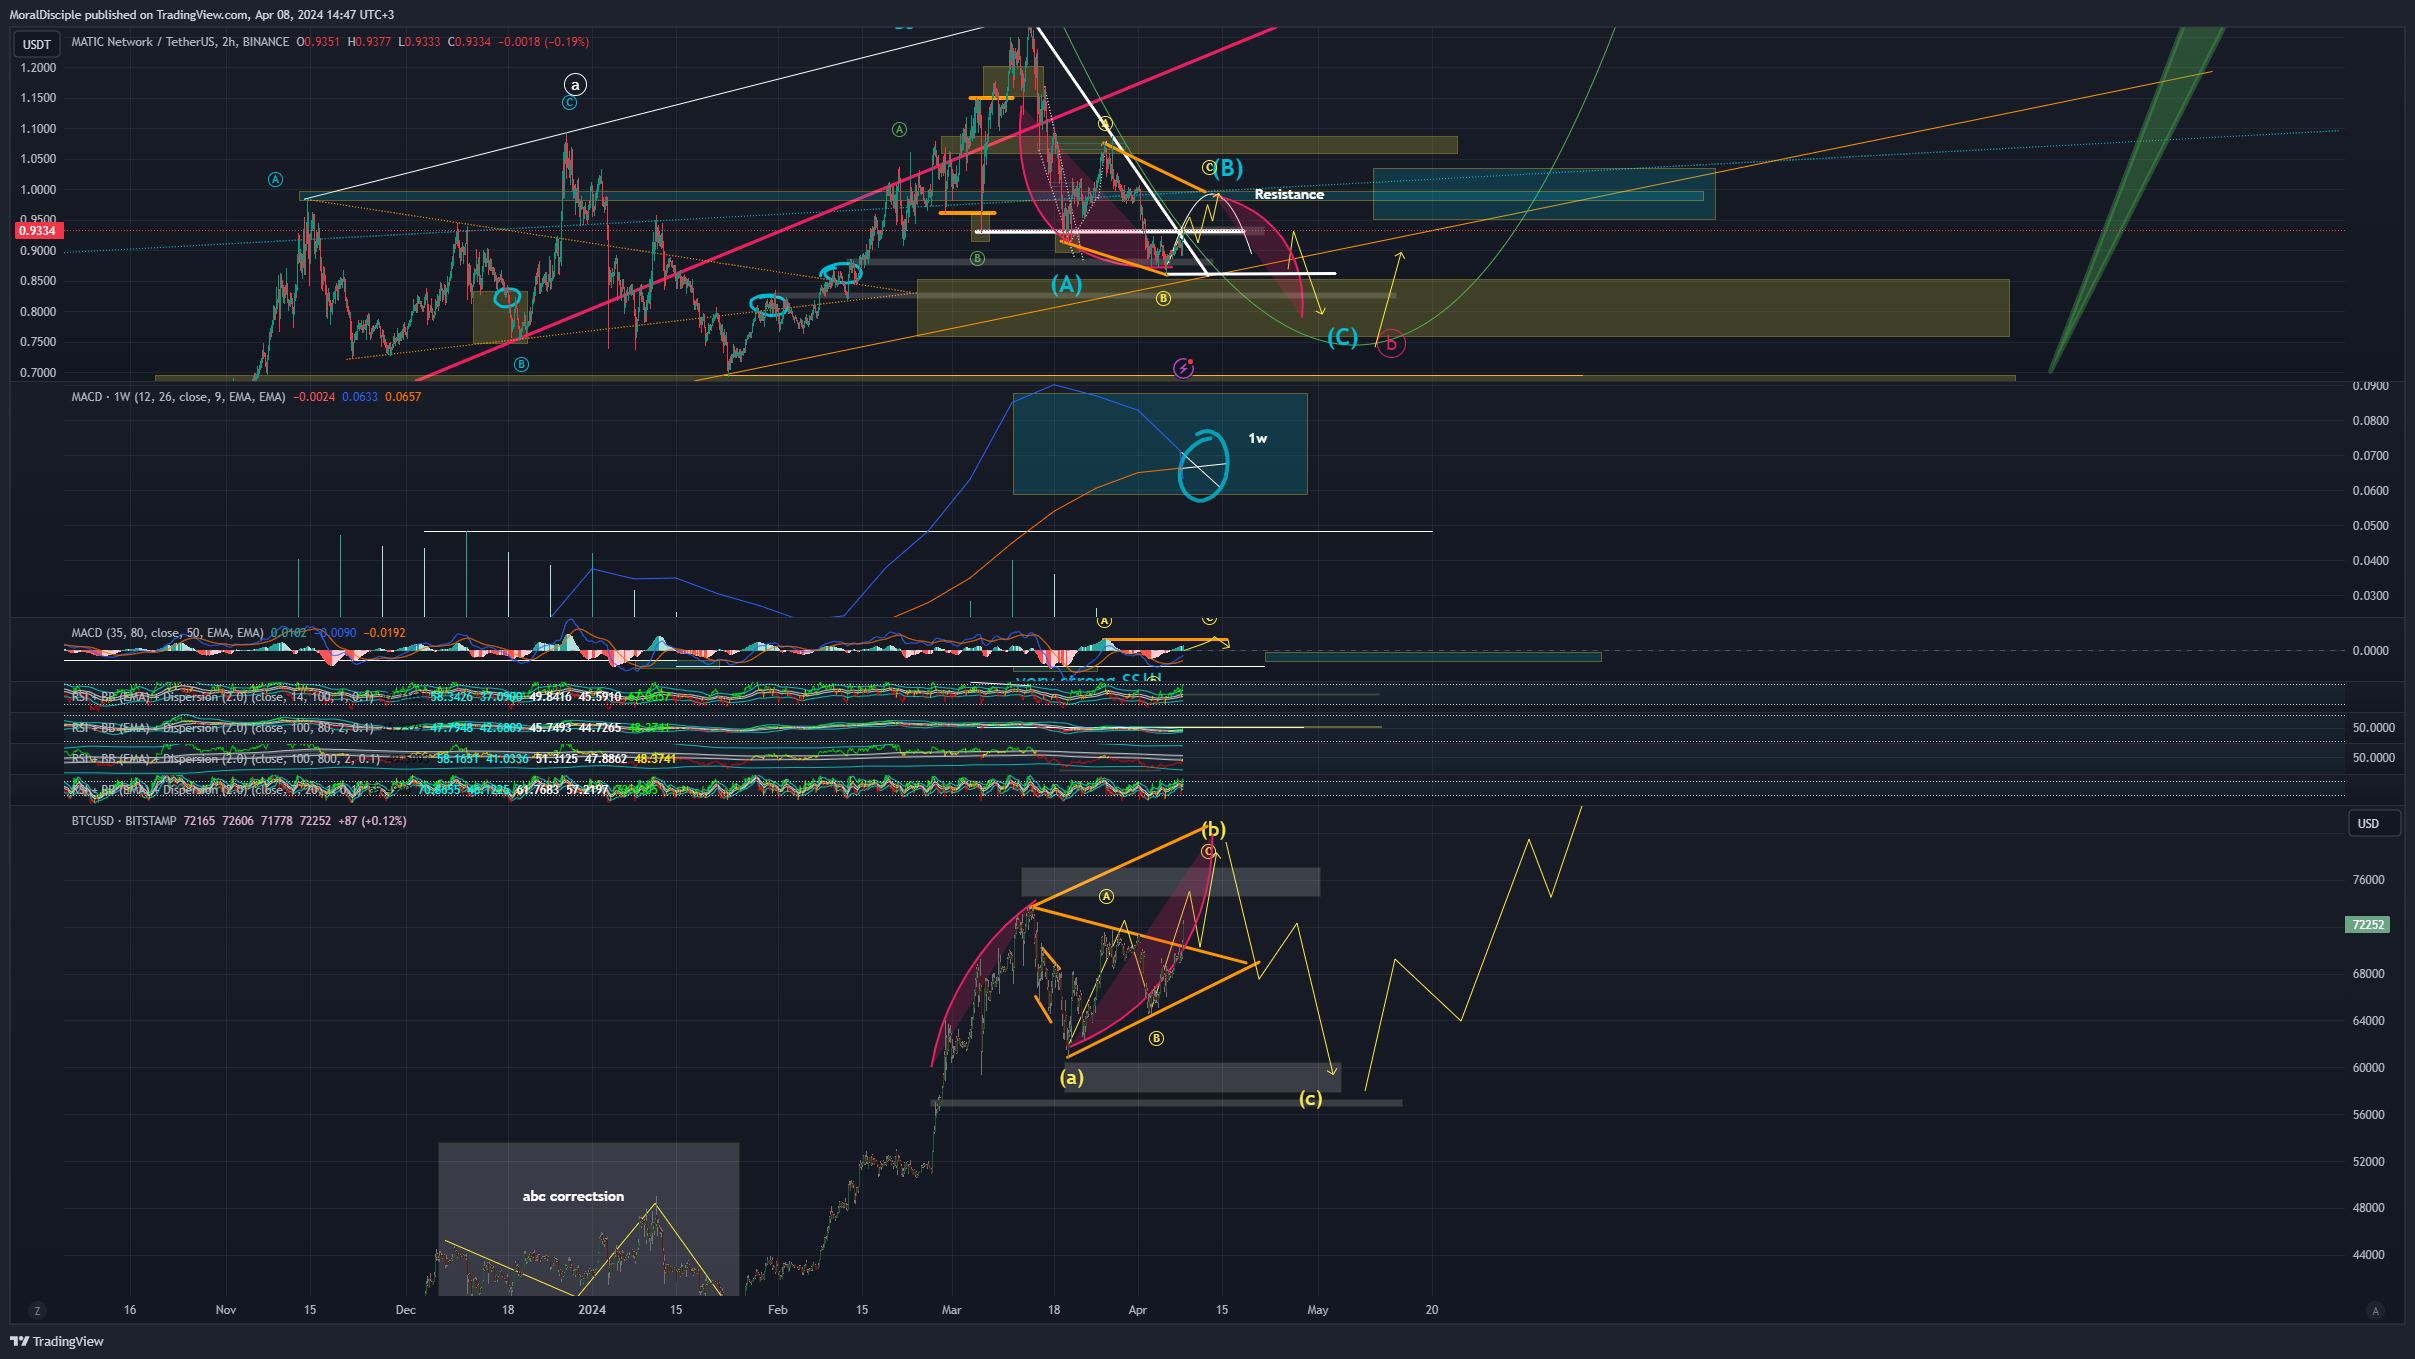Select the yellow '(a)' label in BTC pane

coord(1071,1078)
